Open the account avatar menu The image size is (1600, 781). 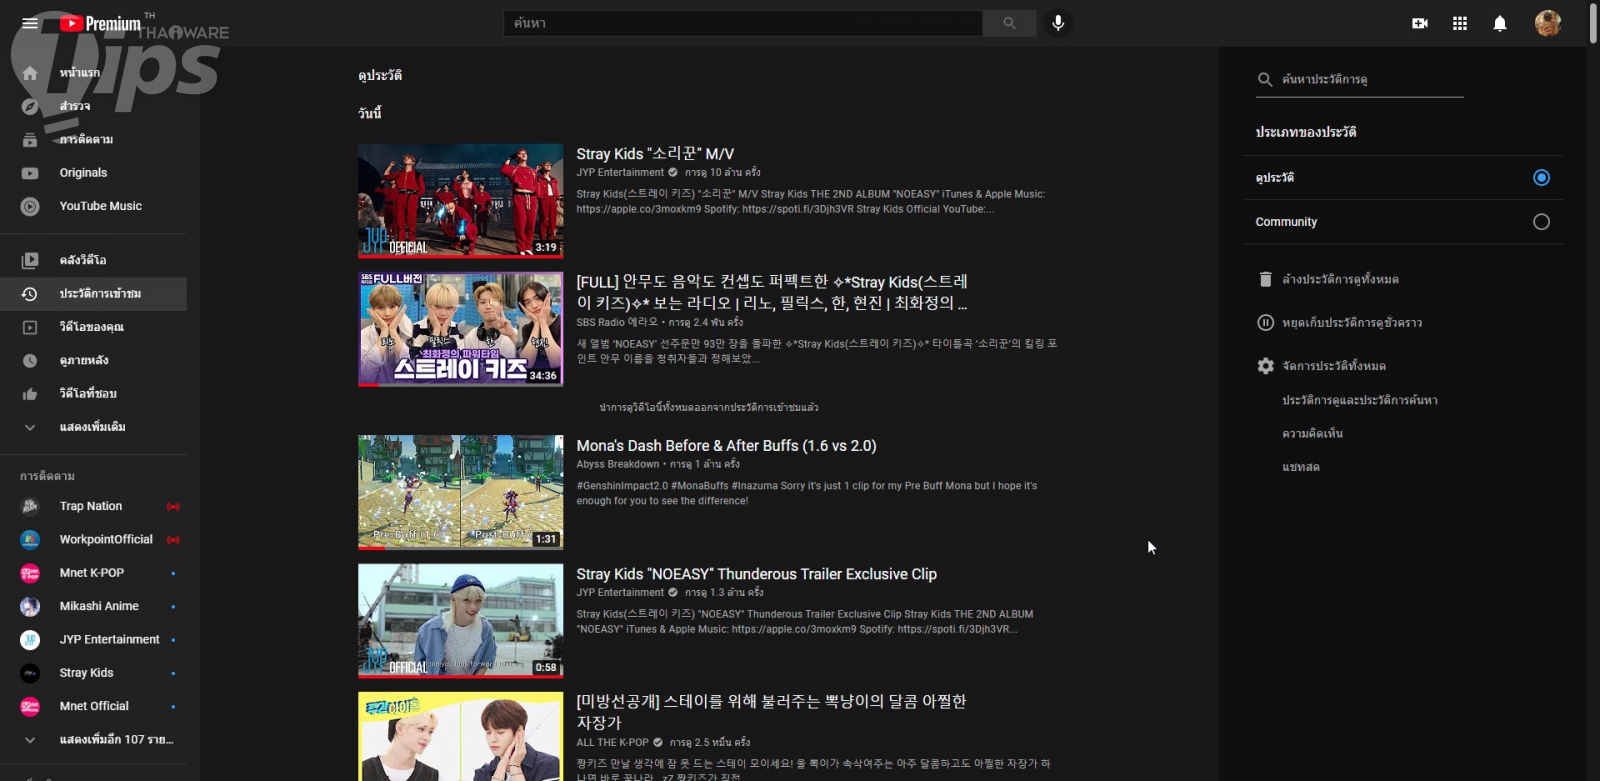coord(1548,23)
